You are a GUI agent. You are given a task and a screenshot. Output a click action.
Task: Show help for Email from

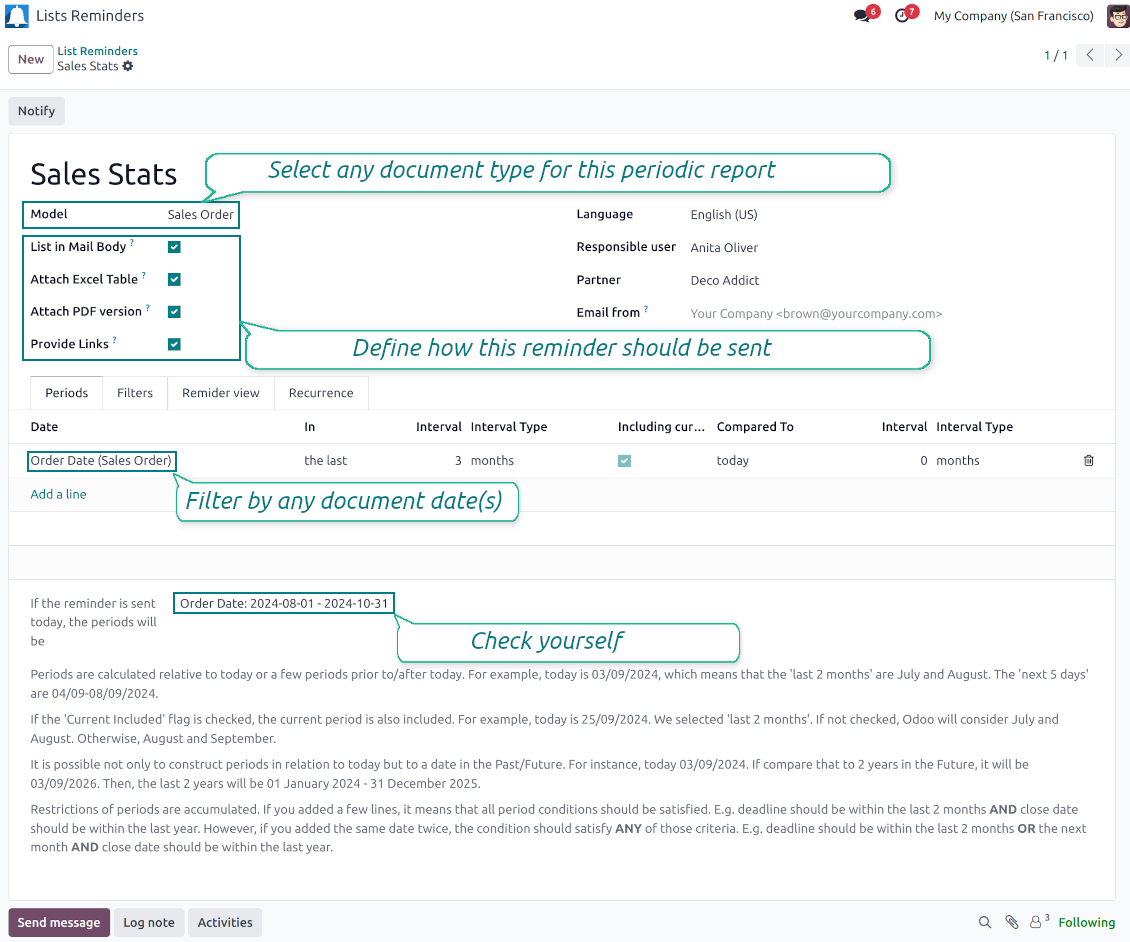[x=646, y=308]
